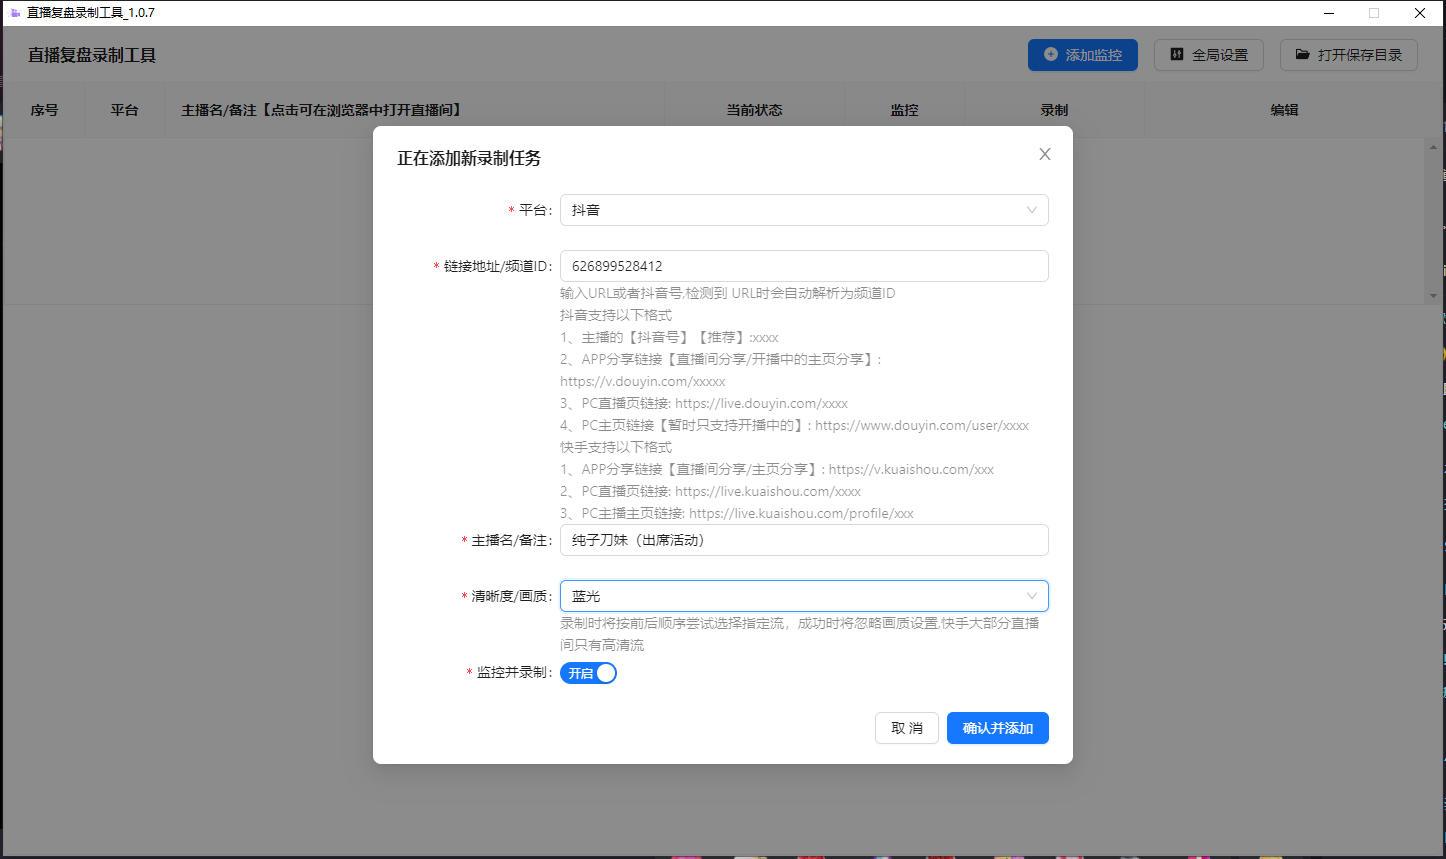Maximize the application window
The height and width of the screenshot is (859, 1446).
[x=1374, y=13]
